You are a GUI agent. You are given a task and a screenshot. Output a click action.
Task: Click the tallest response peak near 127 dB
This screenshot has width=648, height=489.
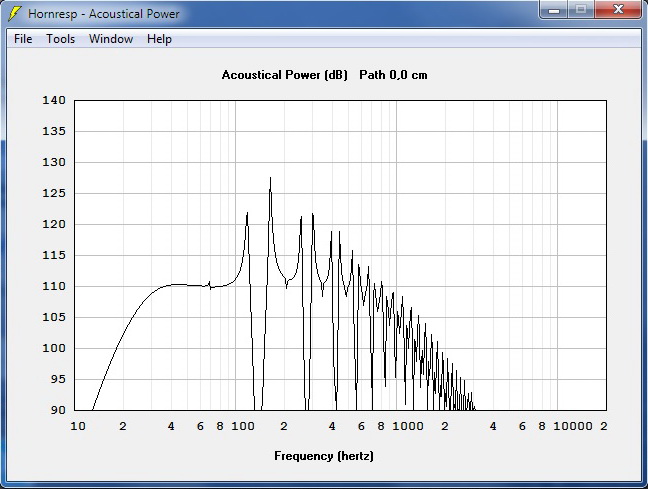coord(270,179)
